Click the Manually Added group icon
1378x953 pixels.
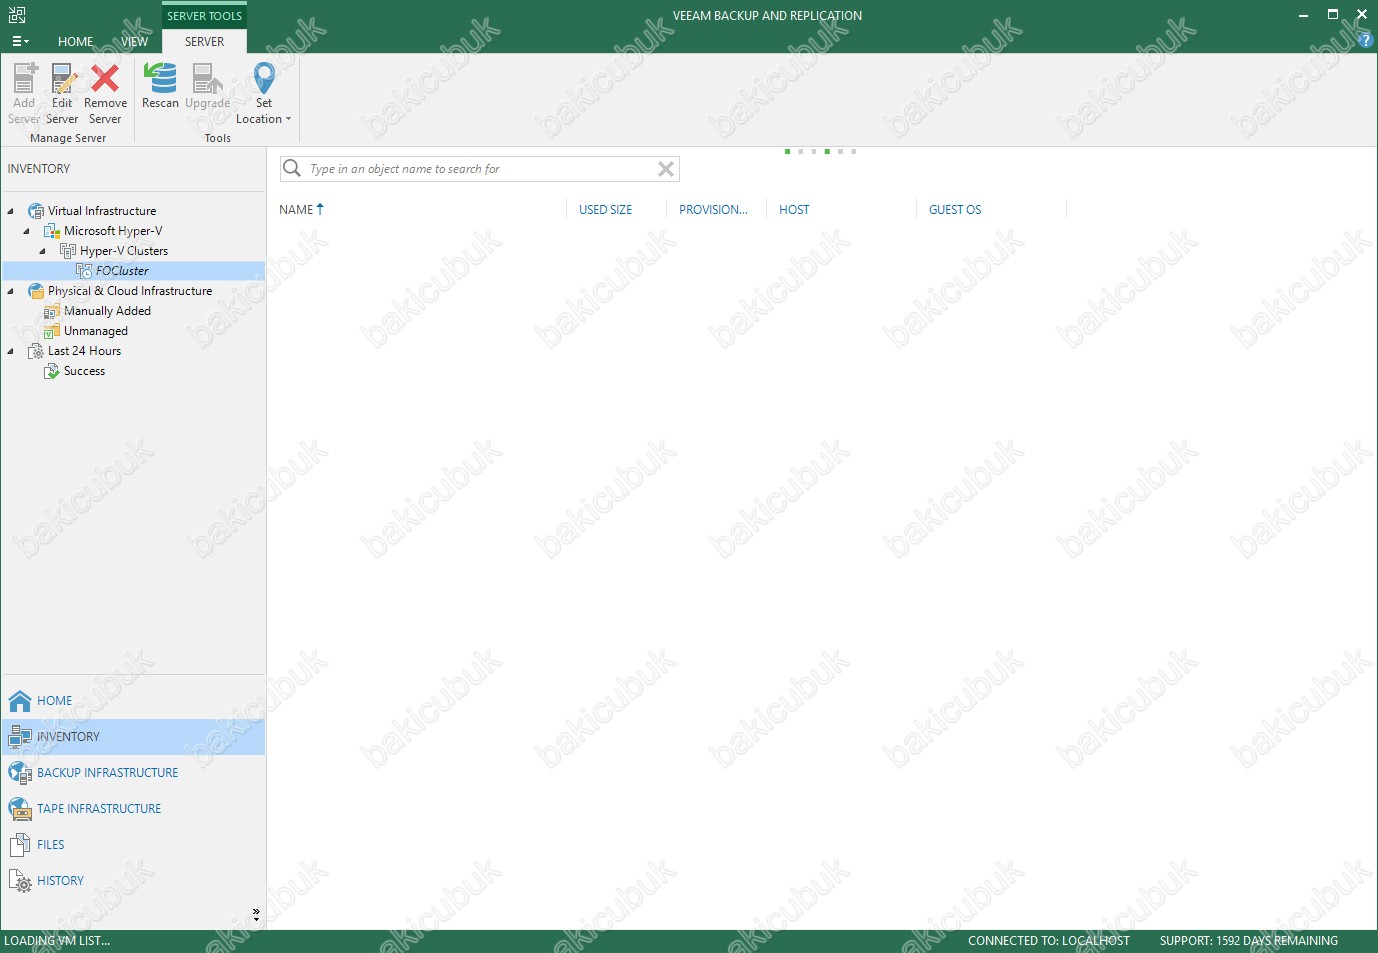point(52,311)
